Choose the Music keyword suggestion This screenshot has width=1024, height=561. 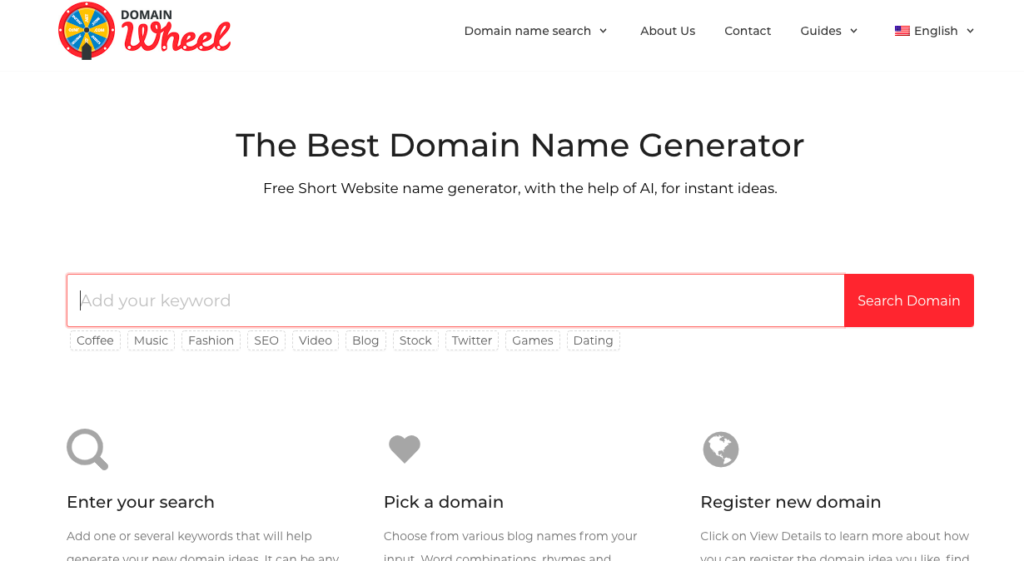[151, 340]
